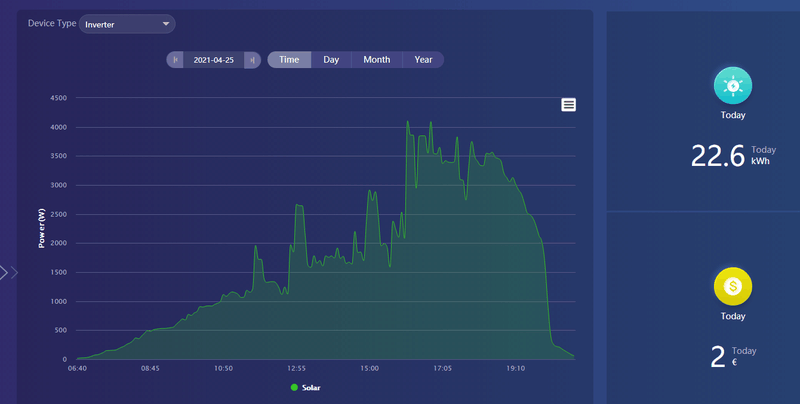
Task: Select the Time tab
Action: 289,60
